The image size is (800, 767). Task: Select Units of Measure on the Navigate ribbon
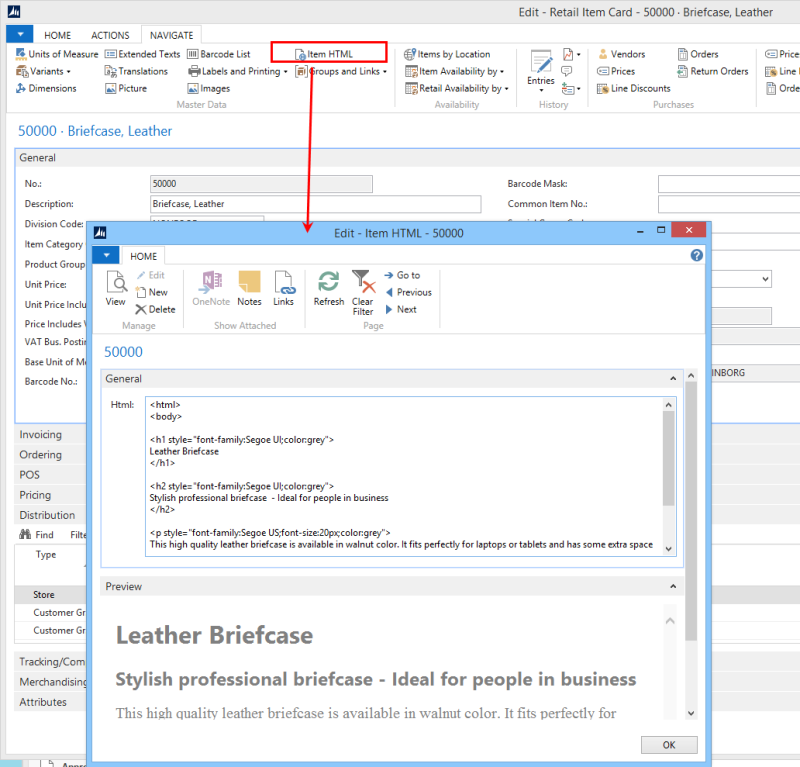pos(63,54)
